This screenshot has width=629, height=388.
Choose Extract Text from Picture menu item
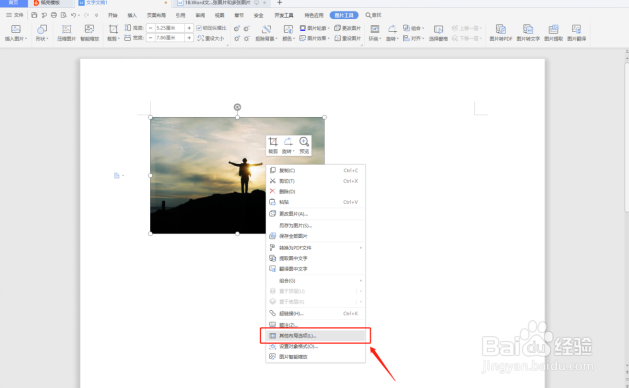pos(316,258)
